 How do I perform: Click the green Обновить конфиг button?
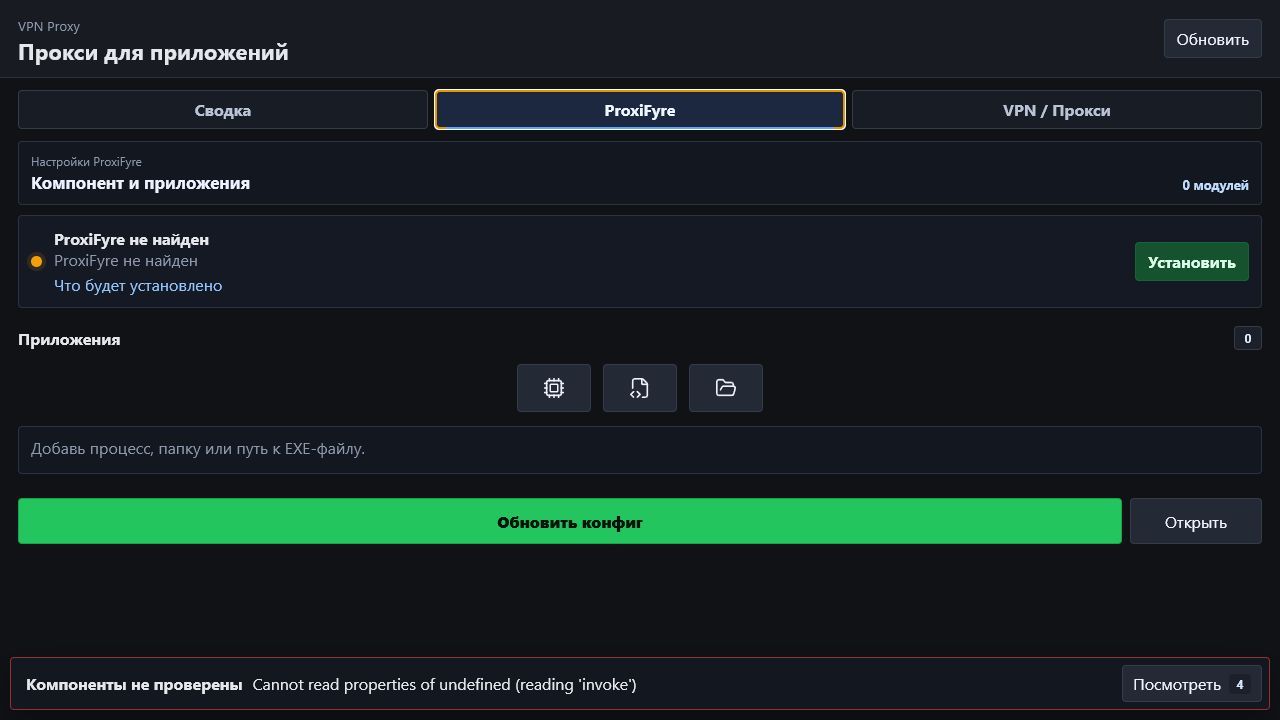[570, 522]
